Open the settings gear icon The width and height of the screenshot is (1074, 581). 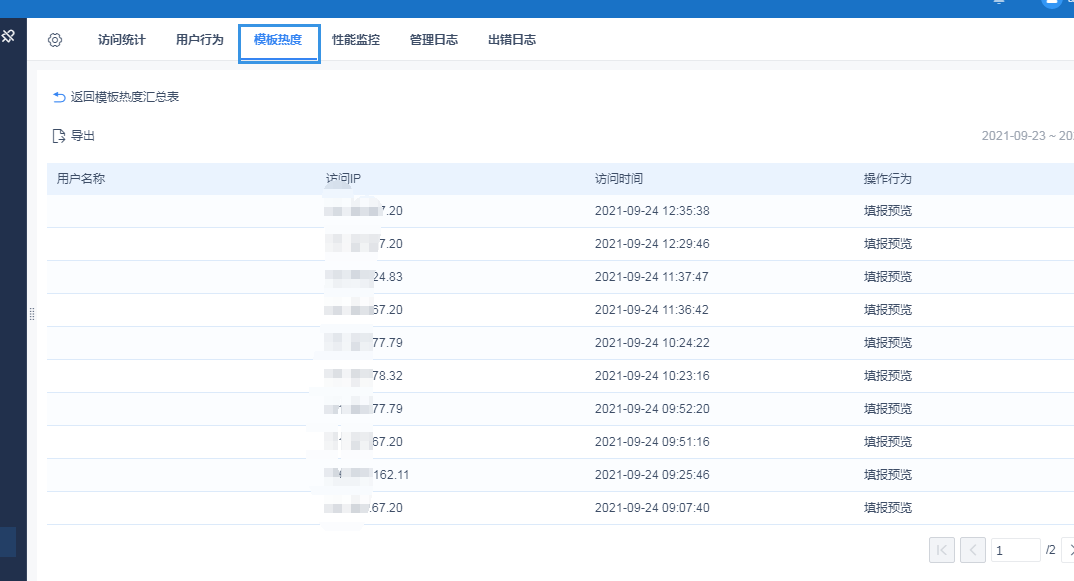[x=55, y=40]
